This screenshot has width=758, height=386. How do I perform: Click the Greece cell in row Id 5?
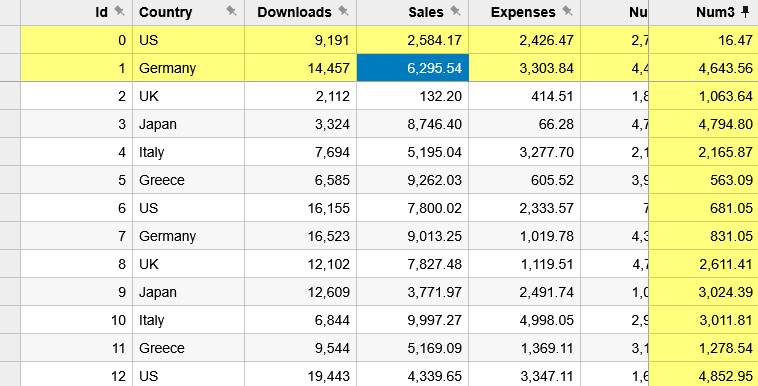coord(189,180)
